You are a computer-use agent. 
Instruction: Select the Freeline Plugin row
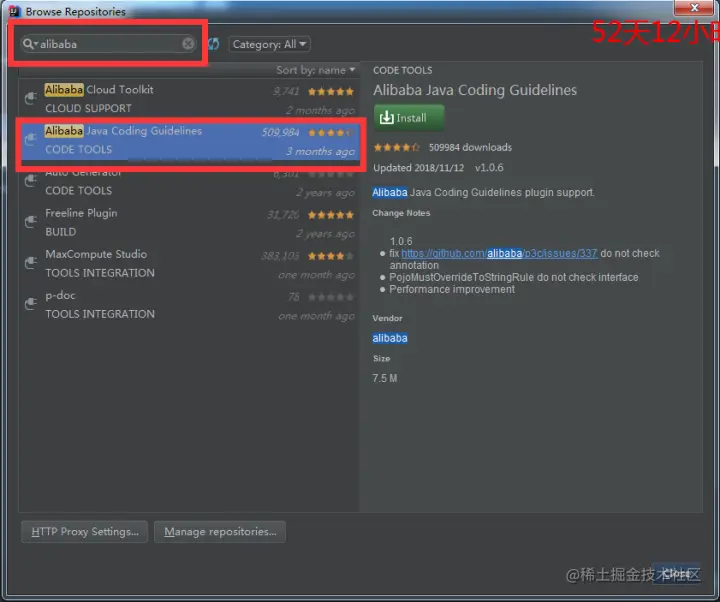(x=190, y=222)
